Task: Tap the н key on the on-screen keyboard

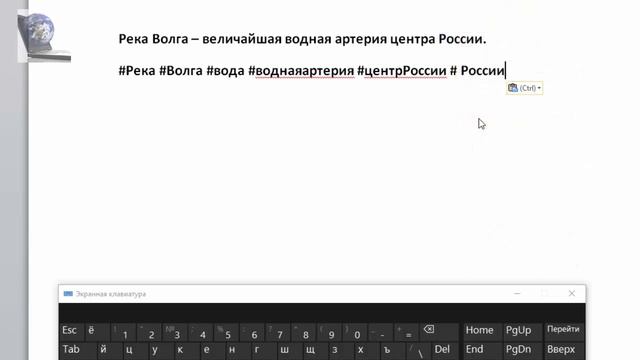Action: coord(238,351)
